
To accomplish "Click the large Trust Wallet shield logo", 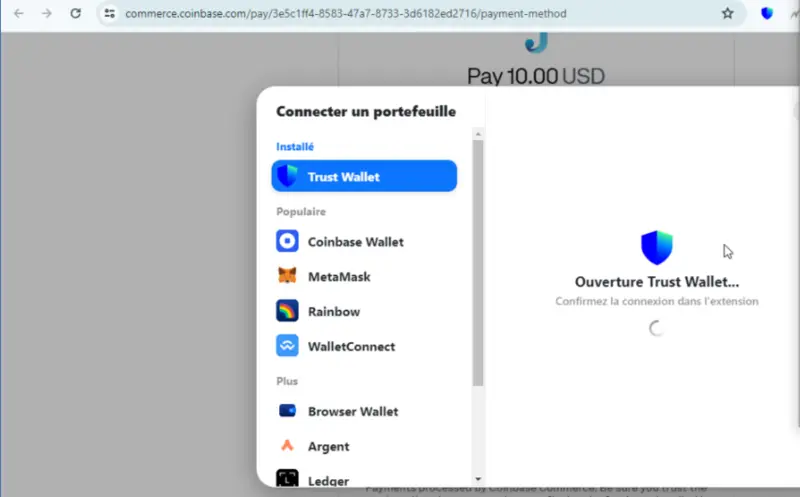I will (657, 247).
